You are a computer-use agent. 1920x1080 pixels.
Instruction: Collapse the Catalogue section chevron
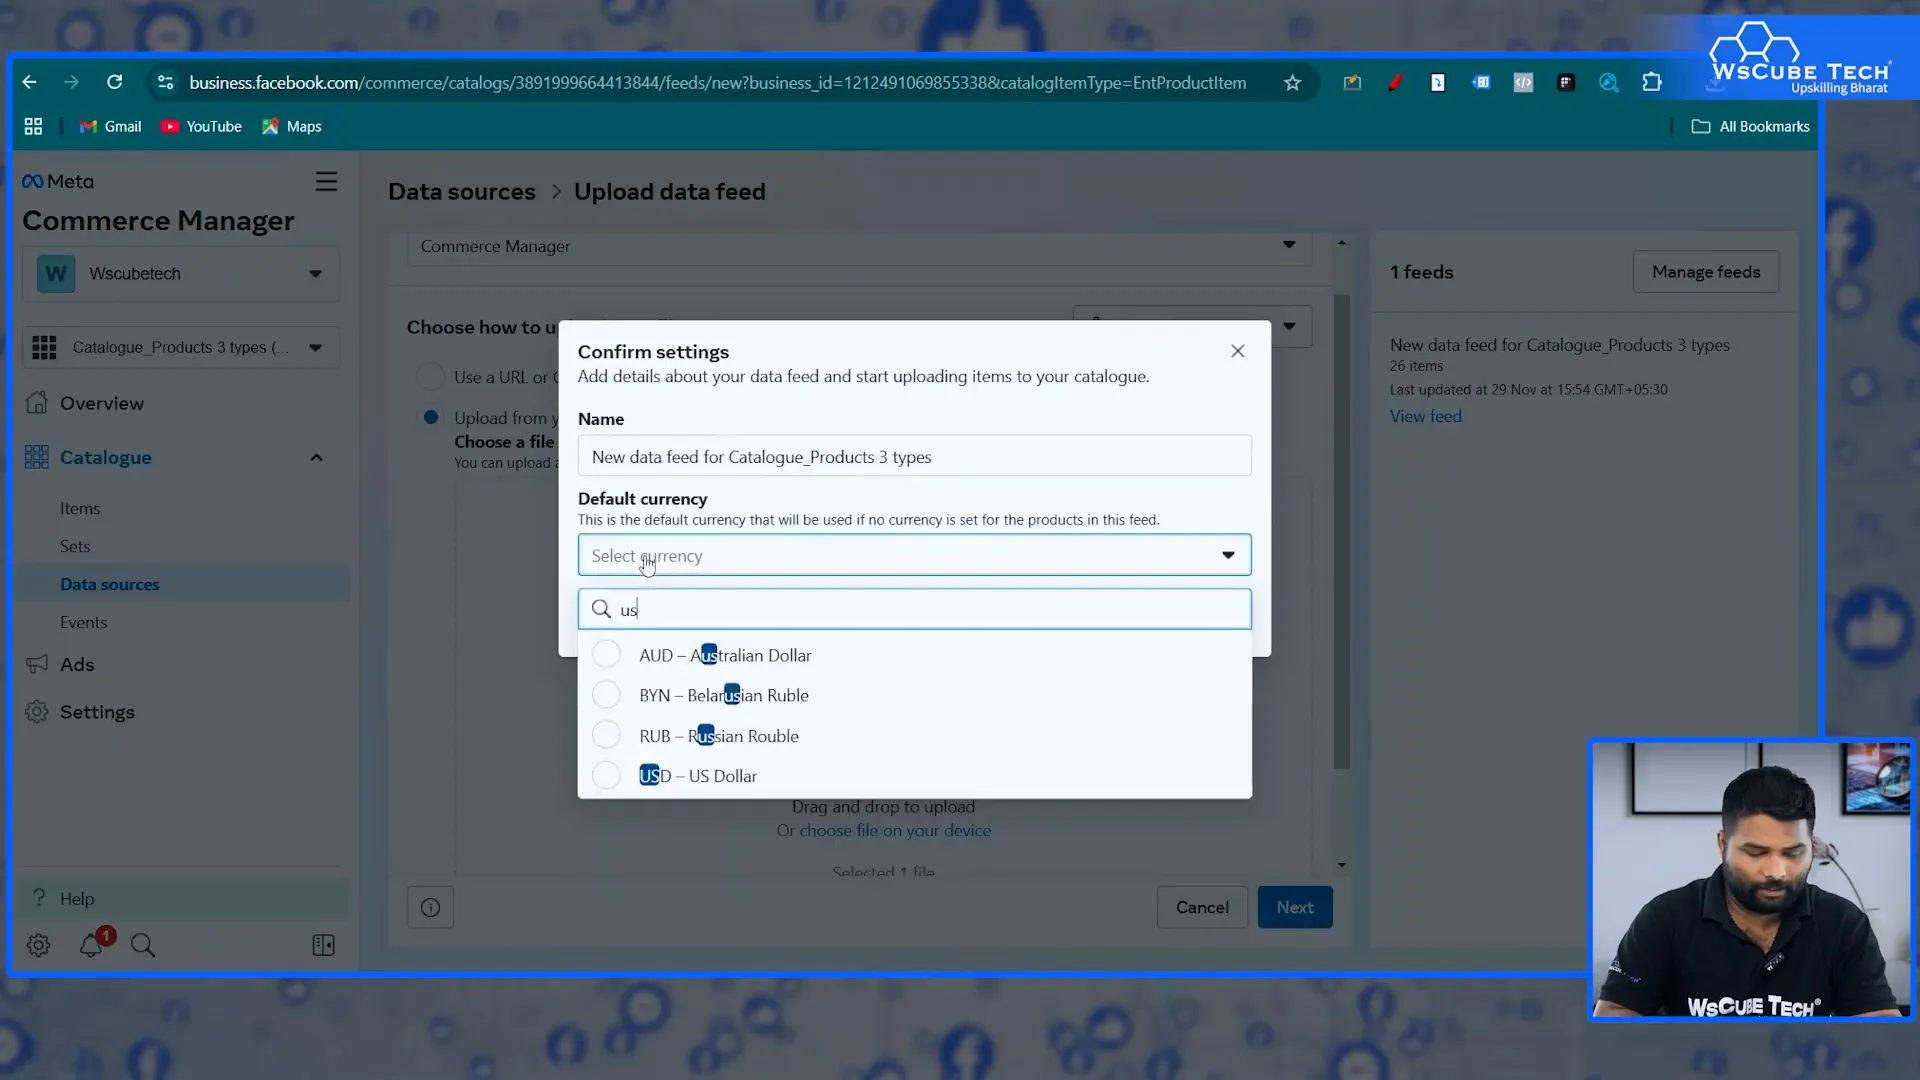pyautogui.click(x=316, y=458)
